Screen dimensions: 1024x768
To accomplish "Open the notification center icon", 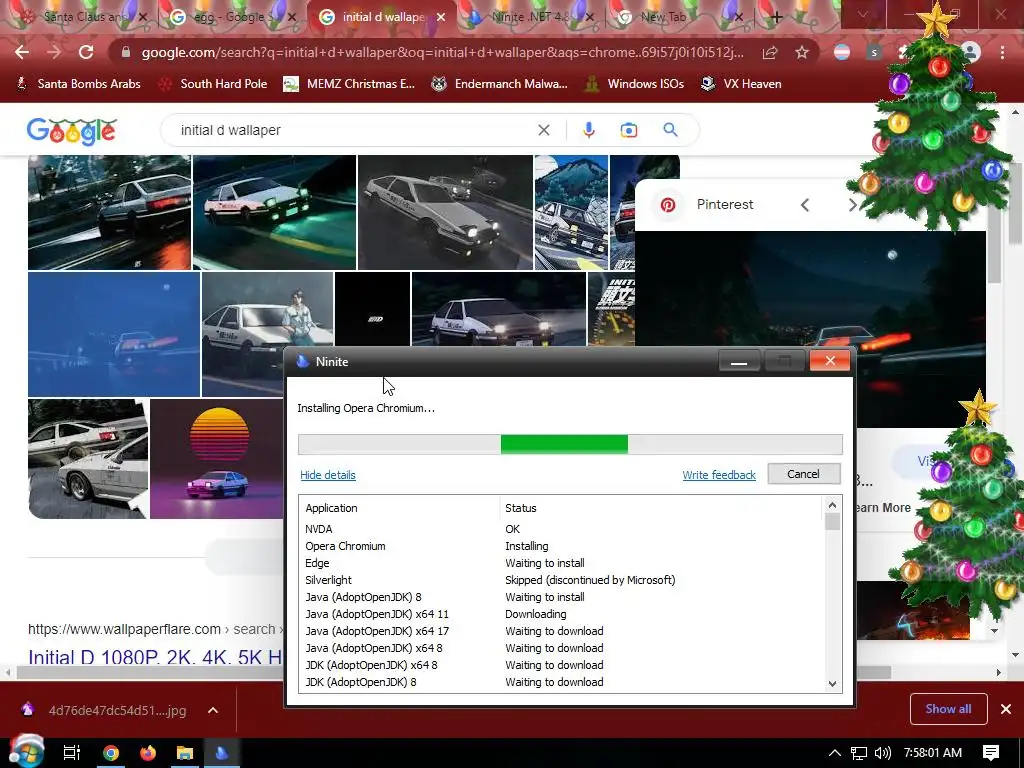I will click(991, 753).
